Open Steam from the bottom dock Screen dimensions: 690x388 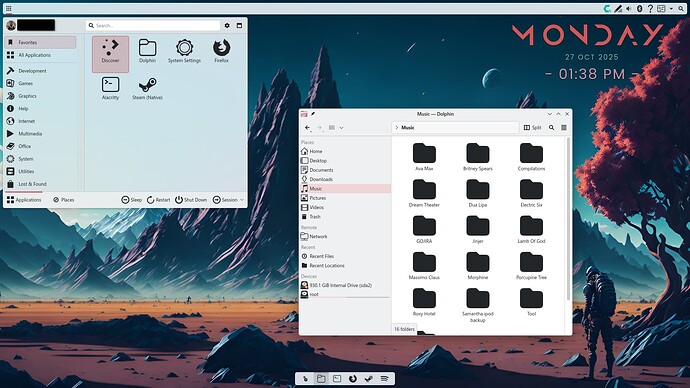click(369, 379)
